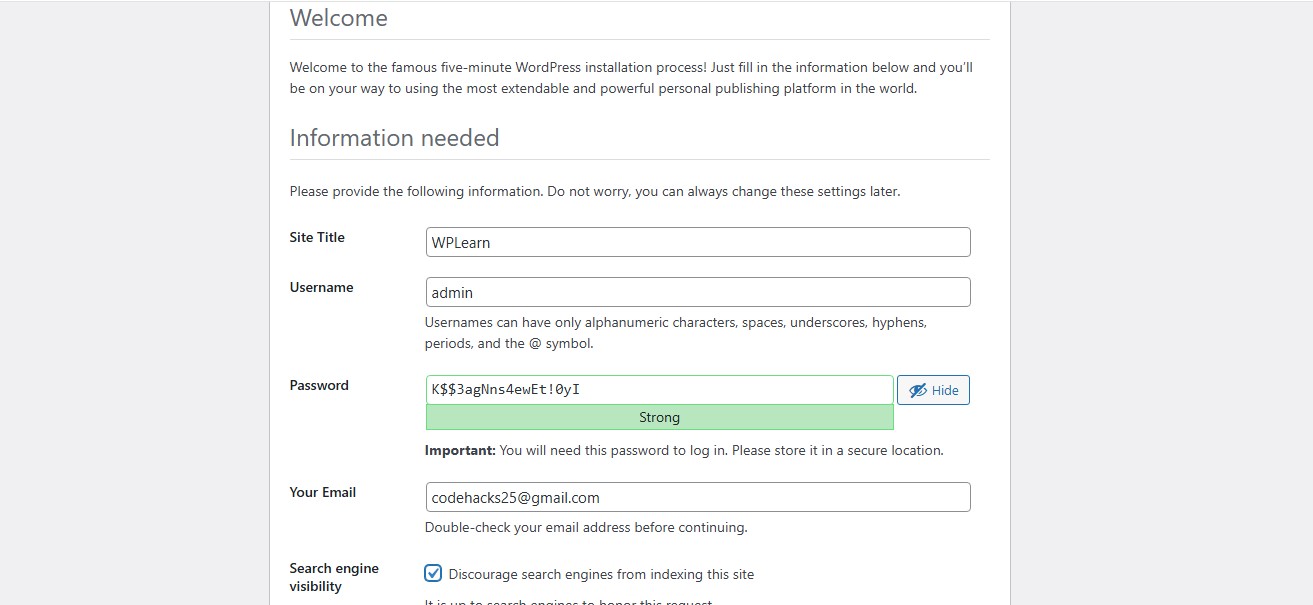Click the Your Email input box
This screenshot has width=1313, height=605.
coord(697,497)
